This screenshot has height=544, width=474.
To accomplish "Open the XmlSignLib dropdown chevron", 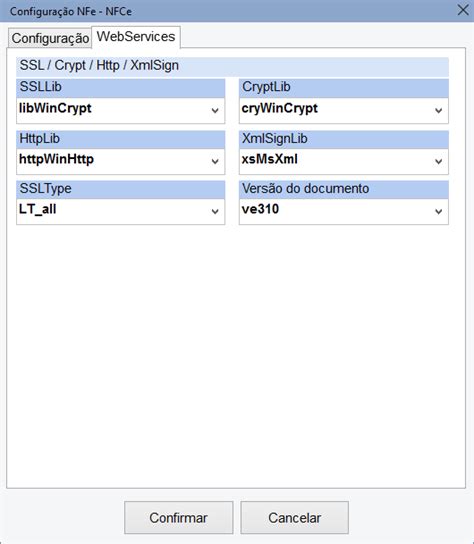I will pyautogui.click(x=438, y=162).
